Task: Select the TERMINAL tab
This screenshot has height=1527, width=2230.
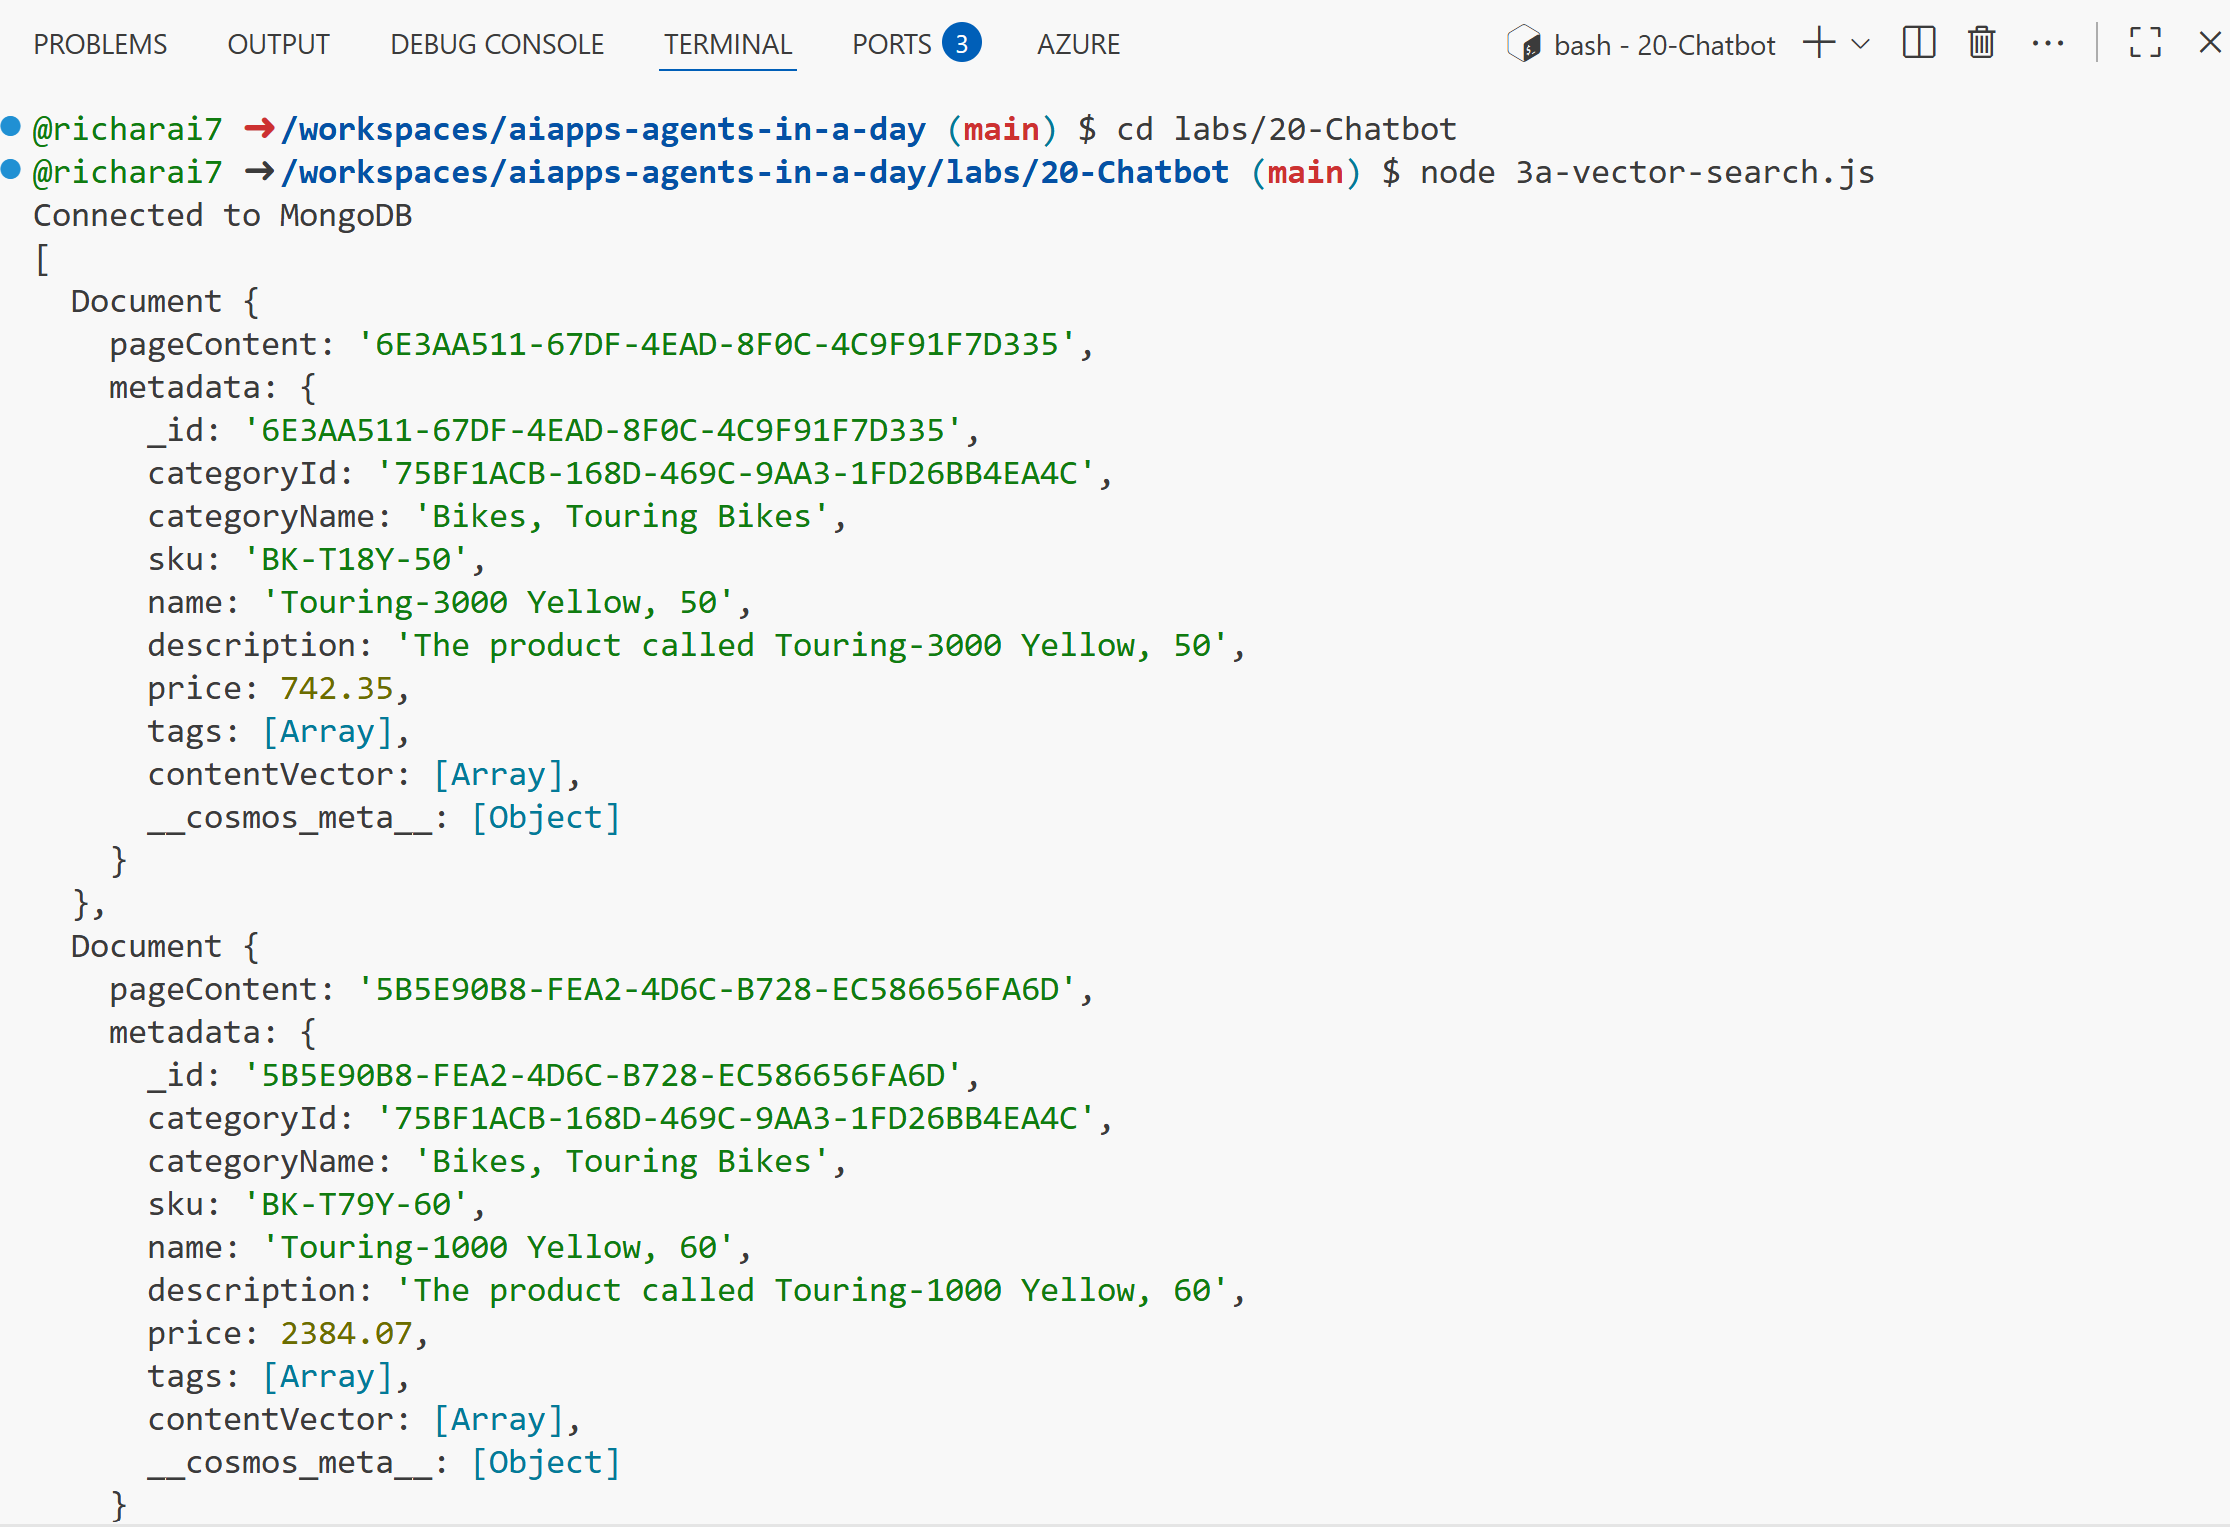Action: (x=727, y=44)
